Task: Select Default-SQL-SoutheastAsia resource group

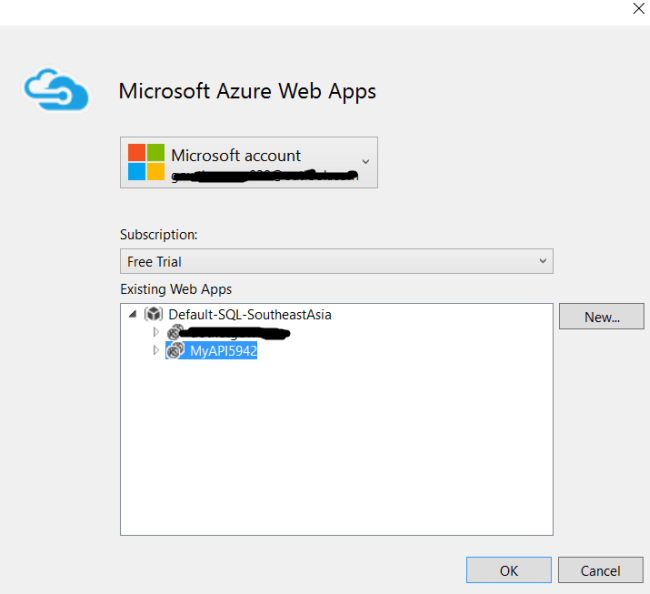Action: (250, 315)
